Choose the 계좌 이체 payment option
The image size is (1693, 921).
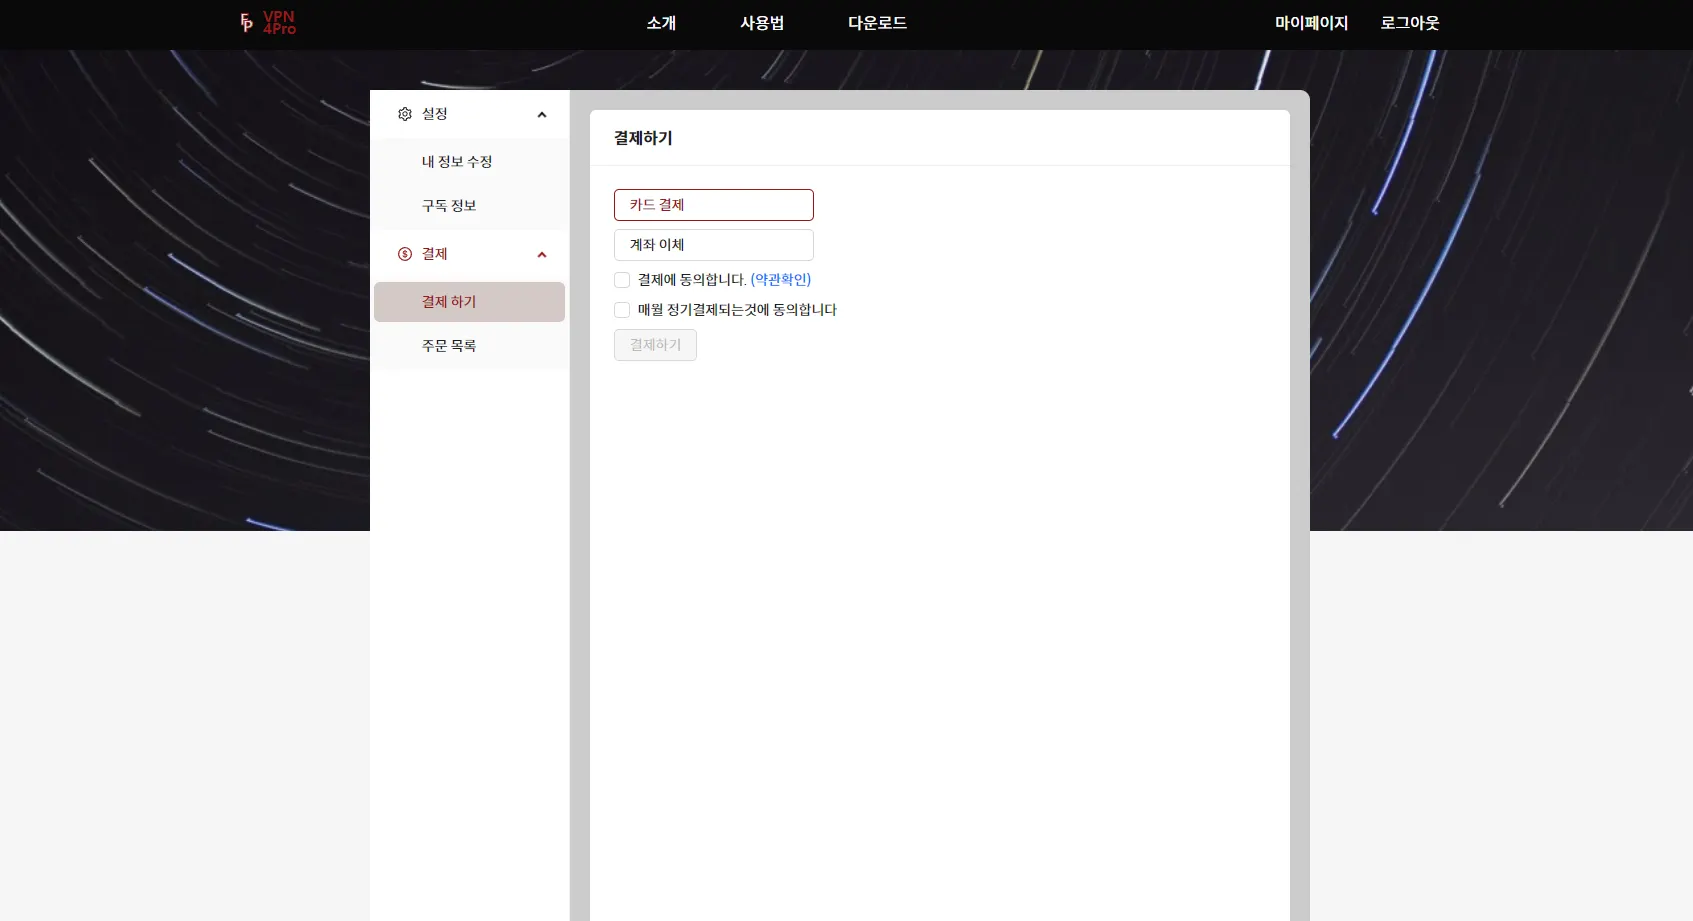pos(714,245)
